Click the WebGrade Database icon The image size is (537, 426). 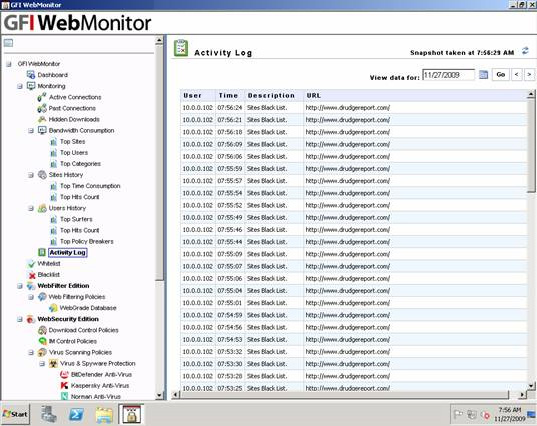pyautogui.click(x=53, y=308)
